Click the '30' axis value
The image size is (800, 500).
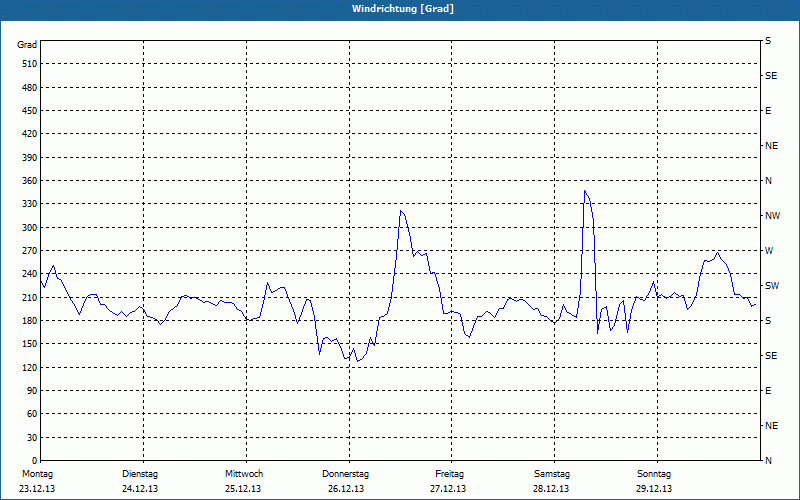click(x=32, y=437)
